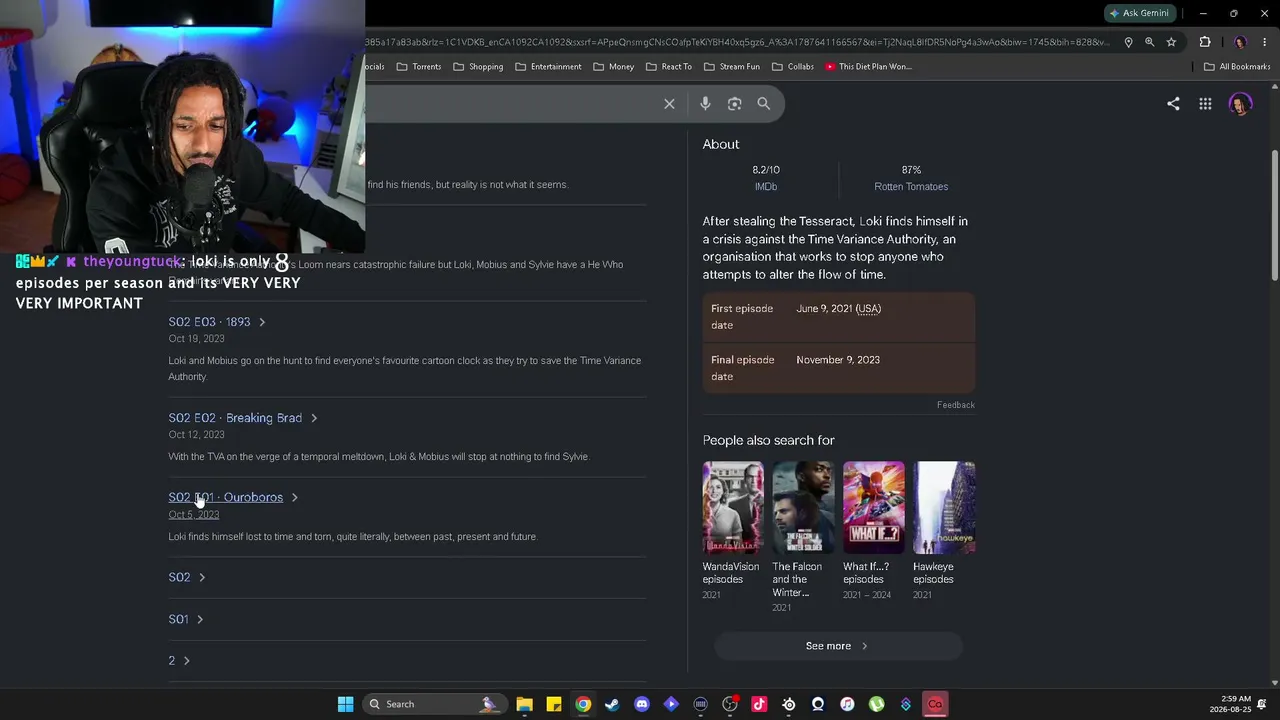Open Chrome's three-dot menu

coord(1265,42)
